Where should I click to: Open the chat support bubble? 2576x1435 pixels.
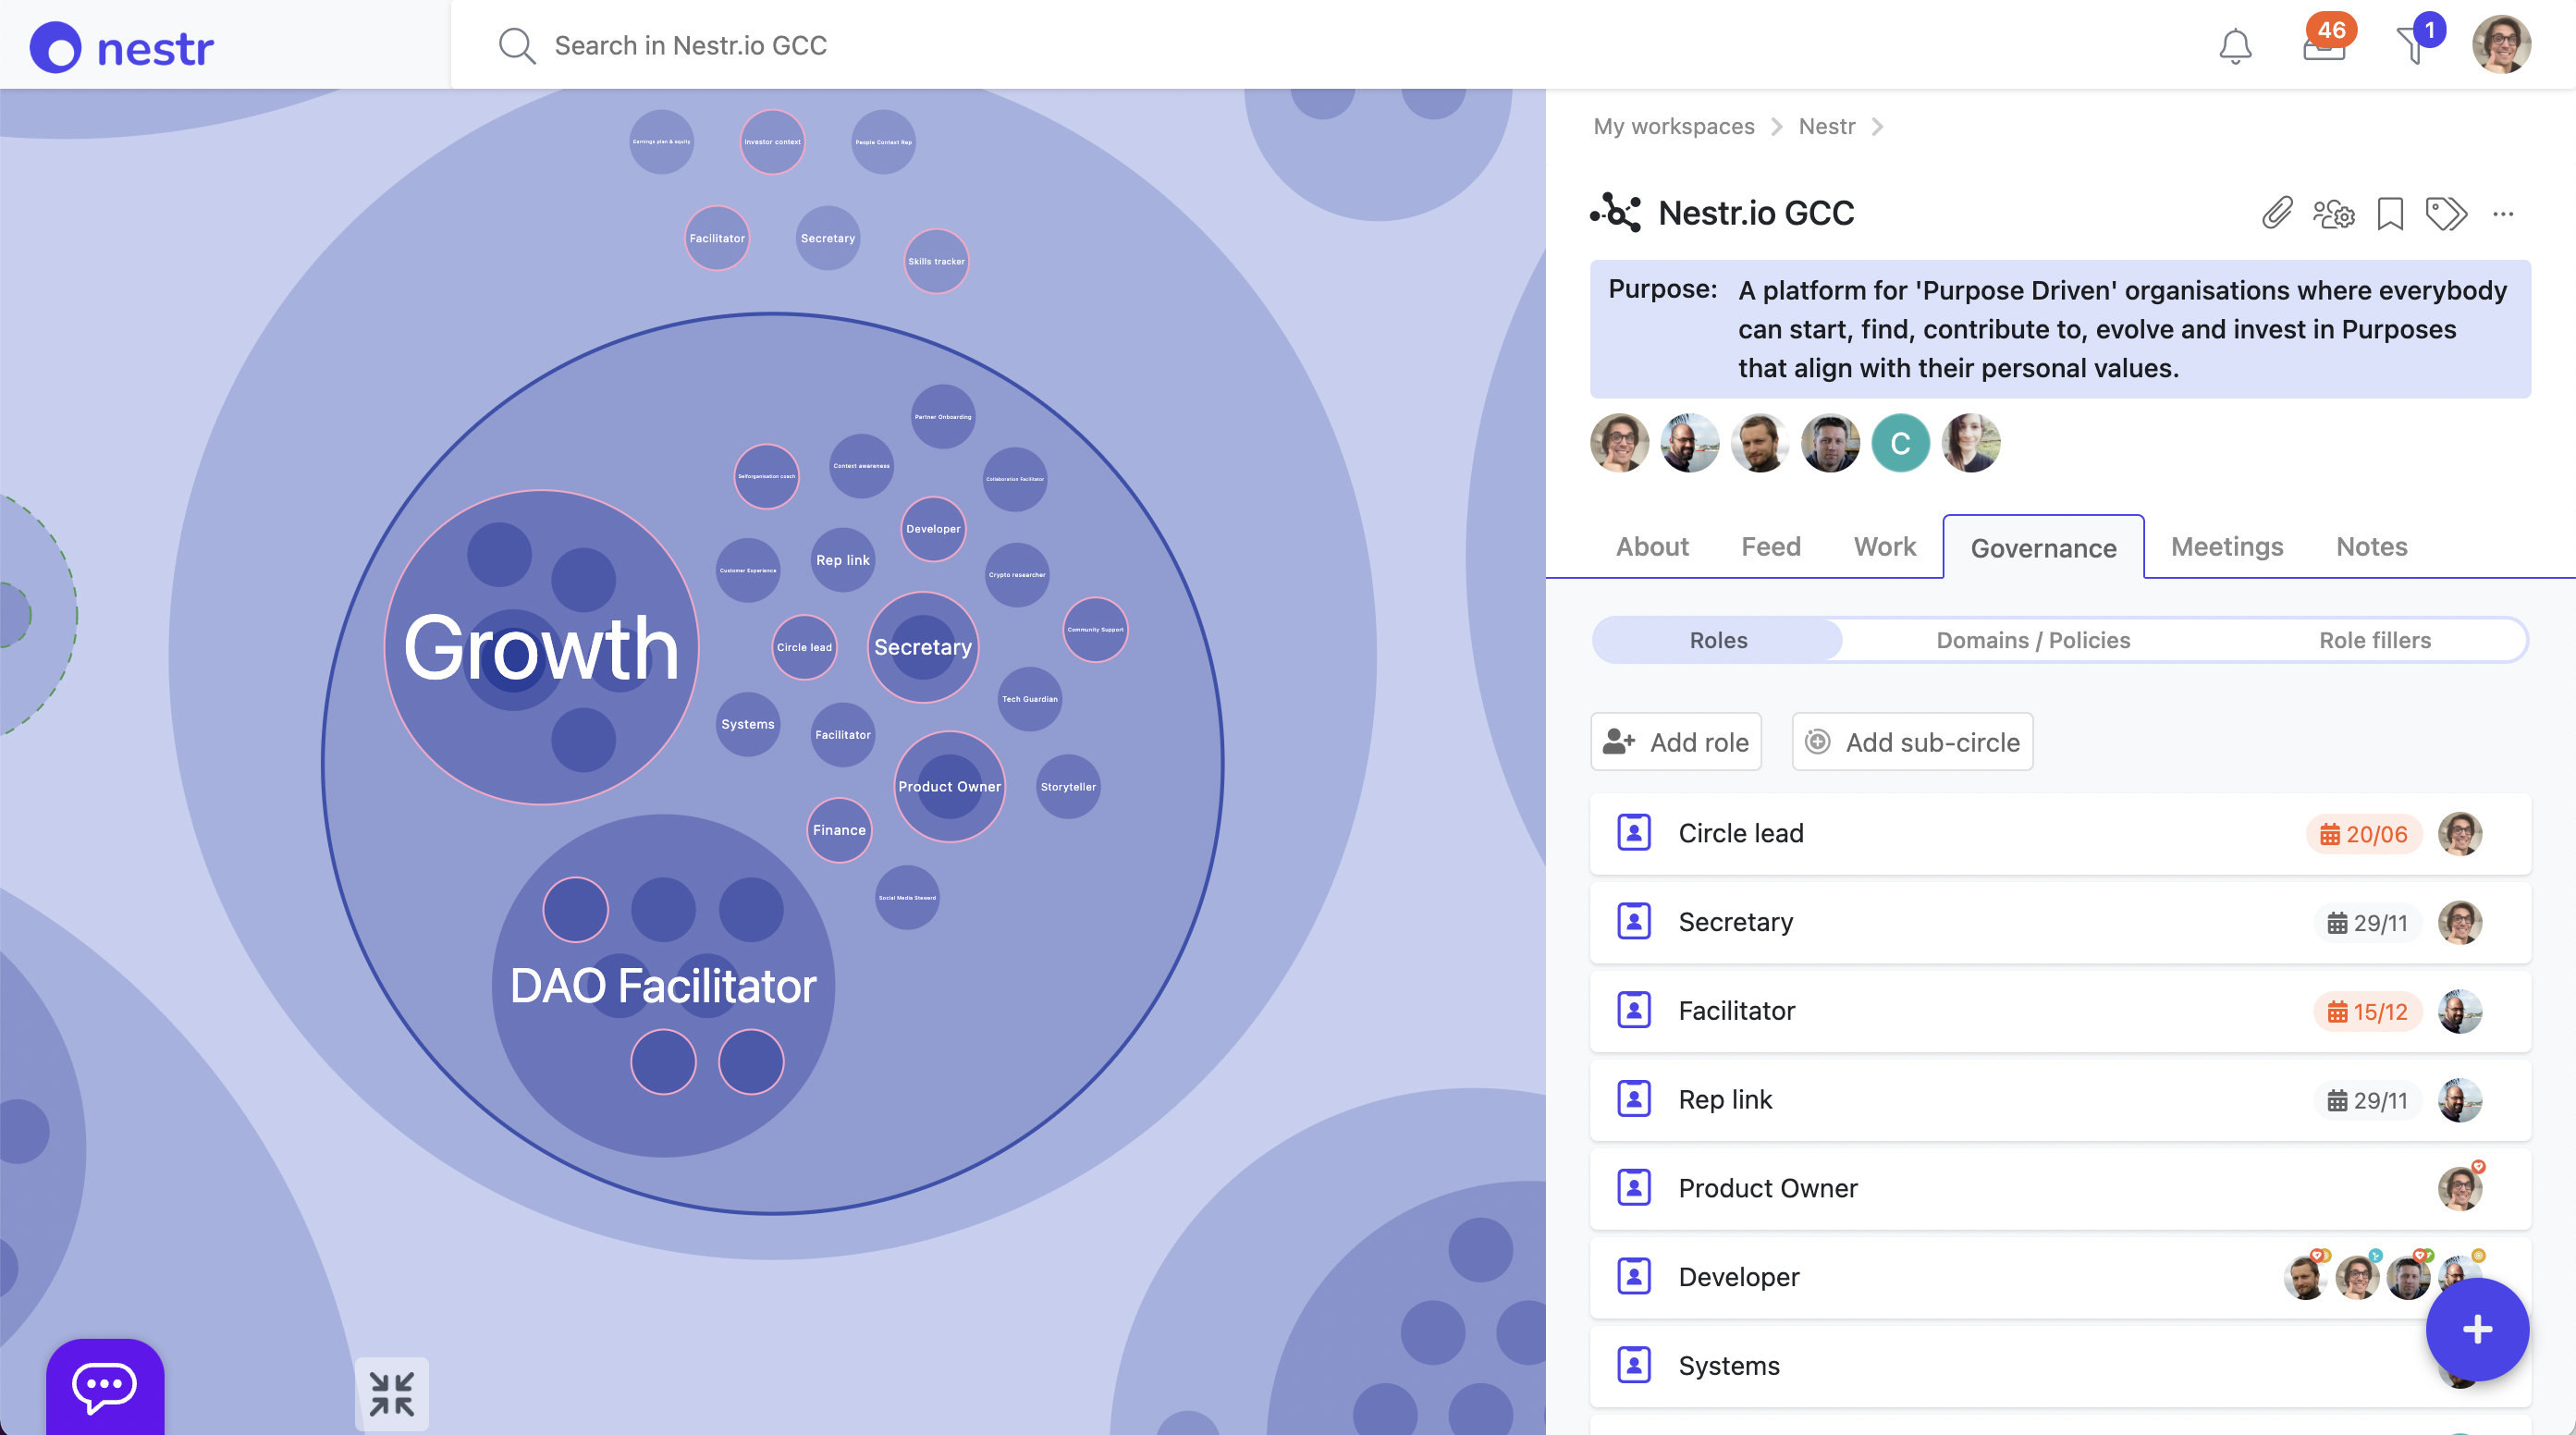[x=105, y=1386]
